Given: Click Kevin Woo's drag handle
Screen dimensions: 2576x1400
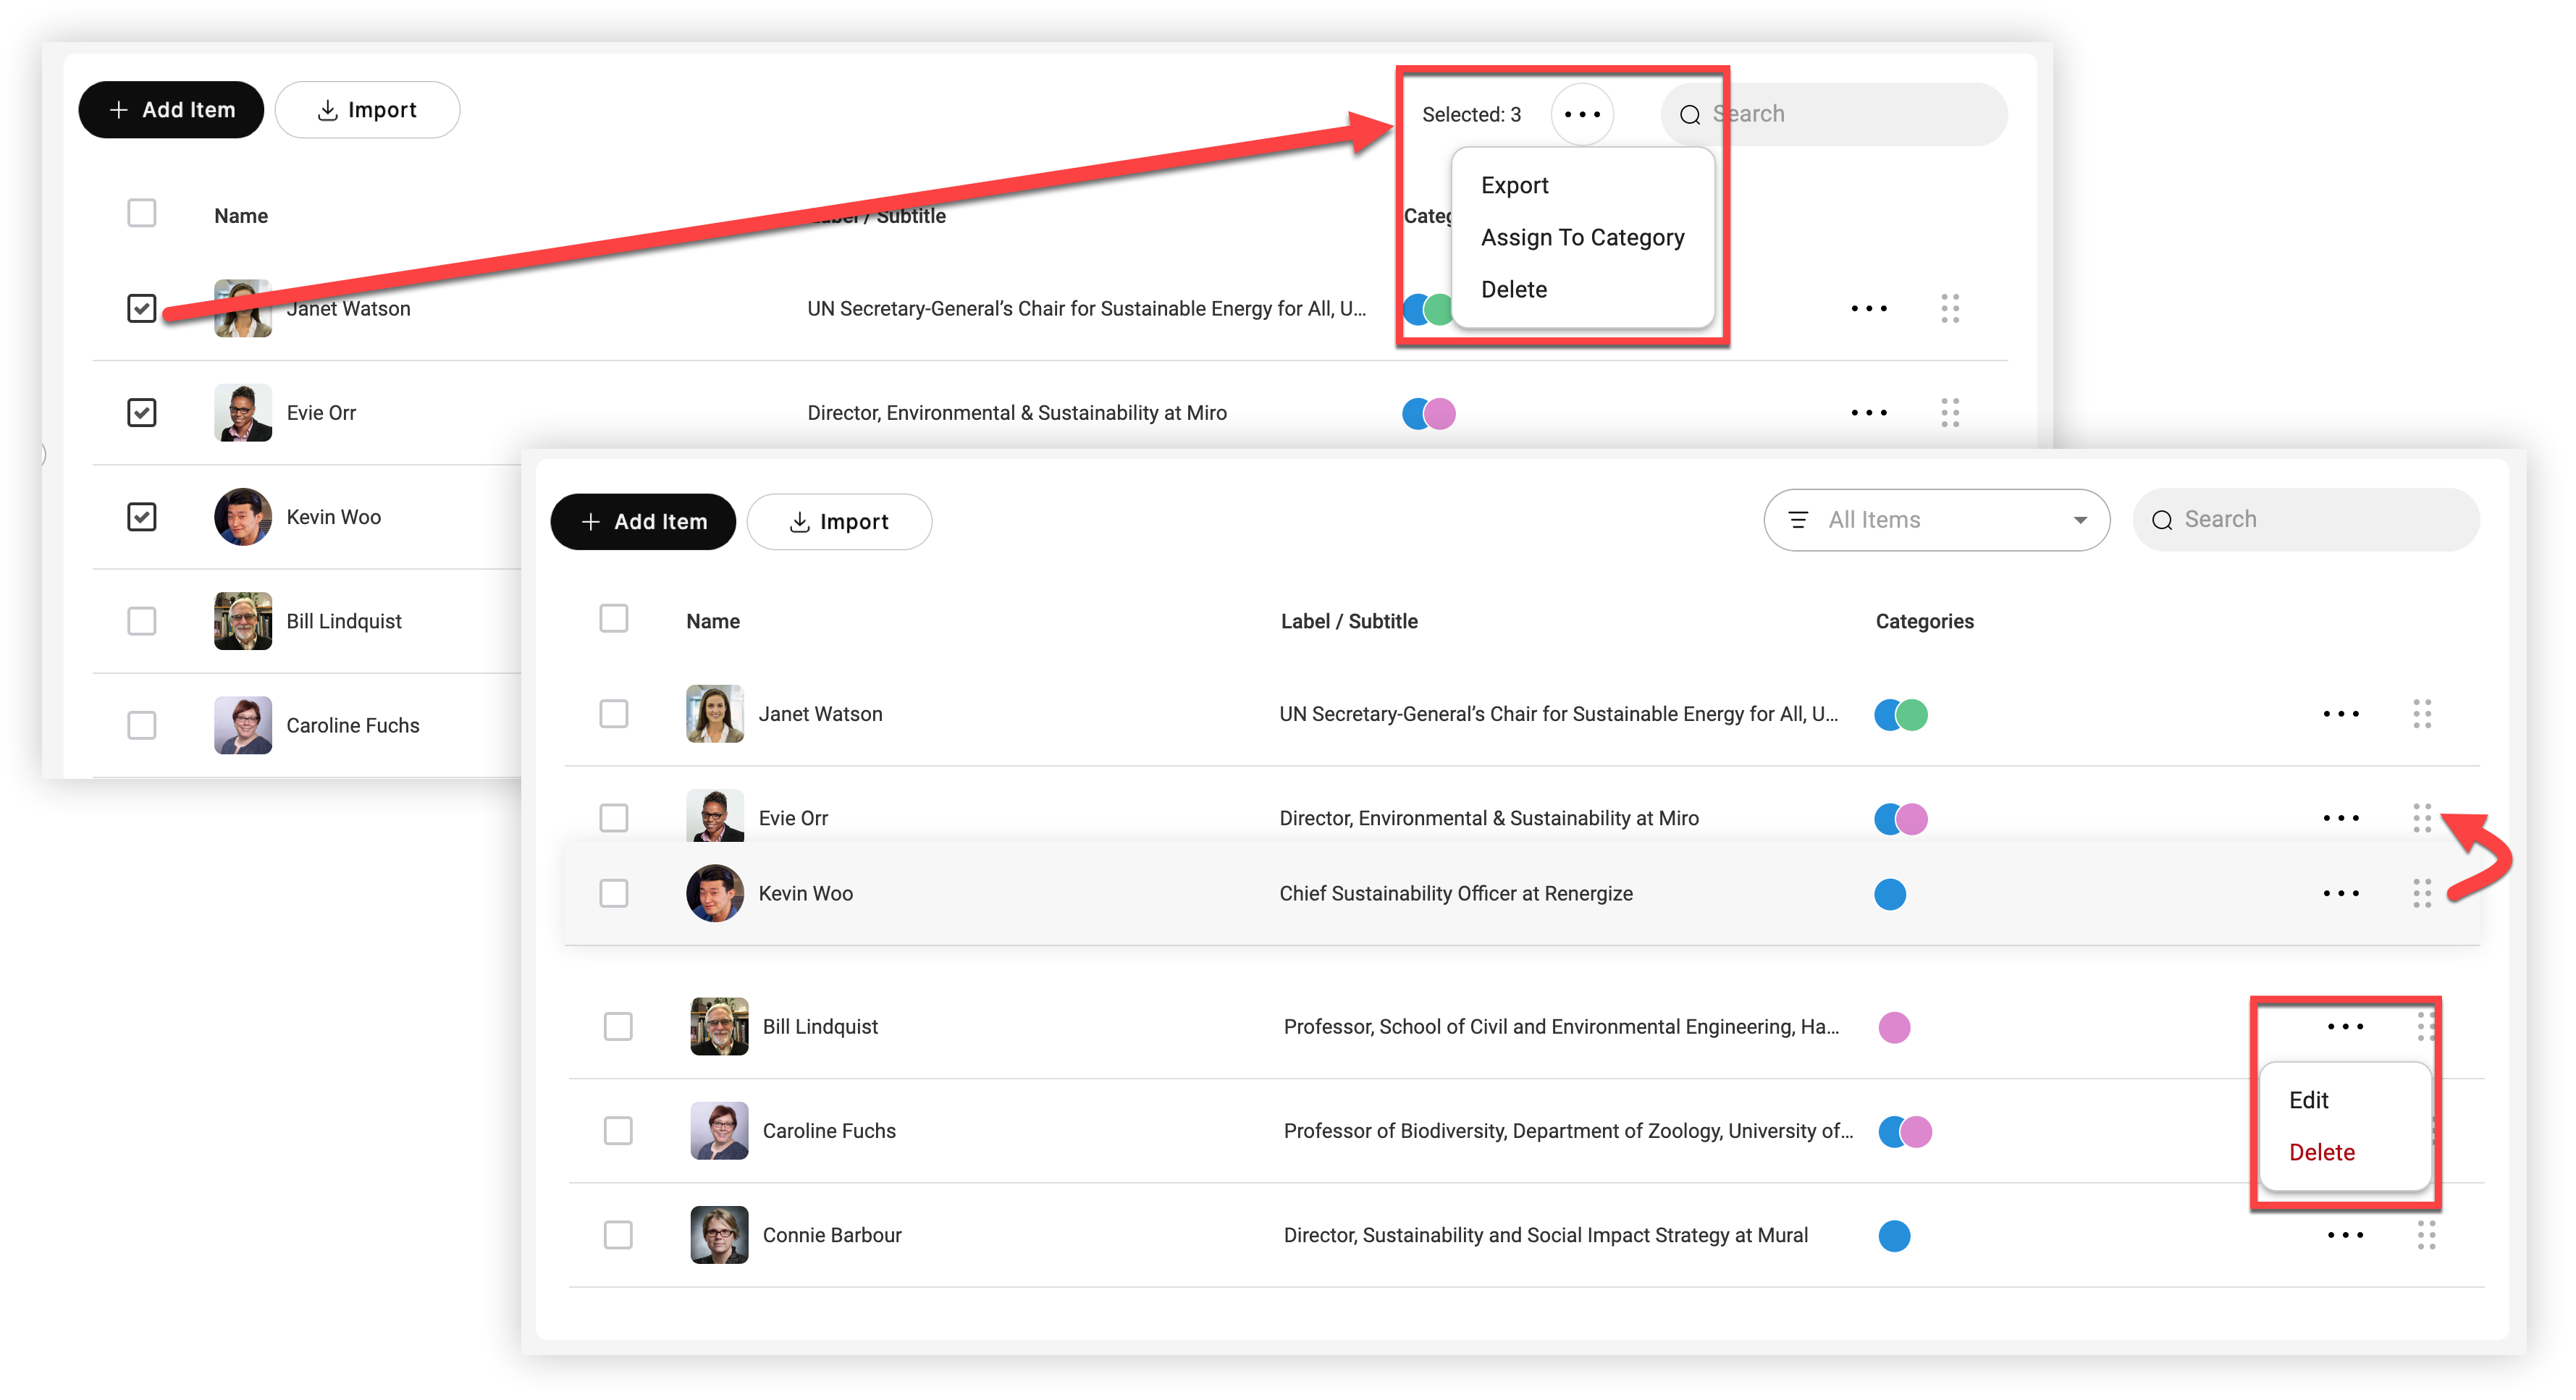Looking at the screenshot, I should click(x=2422, y=893).
